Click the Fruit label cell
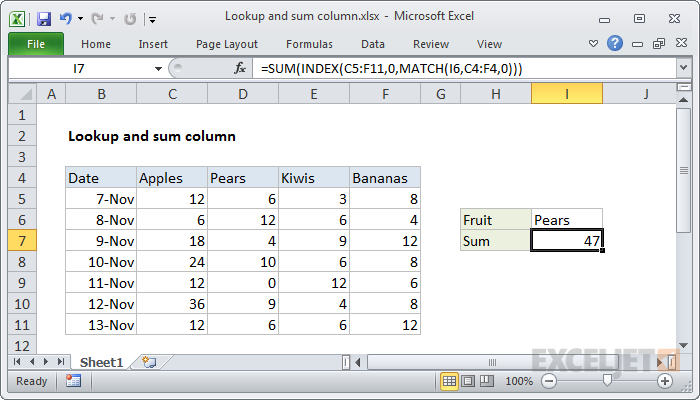 (496, 220)
